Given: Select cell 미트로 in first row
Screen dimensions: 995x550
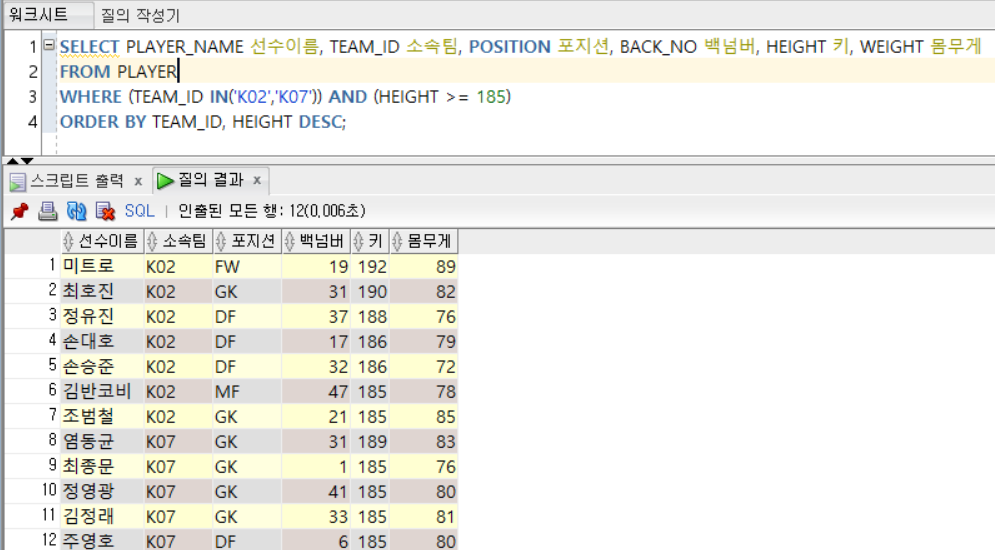Looking at the screenshot, I should (102, 266).
